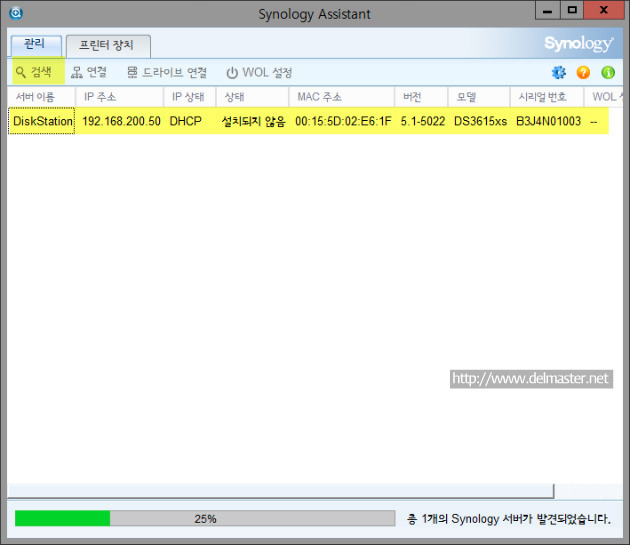Click the Synology logo in the header
The width and height of the screenshot is (630, 545).
579,43
